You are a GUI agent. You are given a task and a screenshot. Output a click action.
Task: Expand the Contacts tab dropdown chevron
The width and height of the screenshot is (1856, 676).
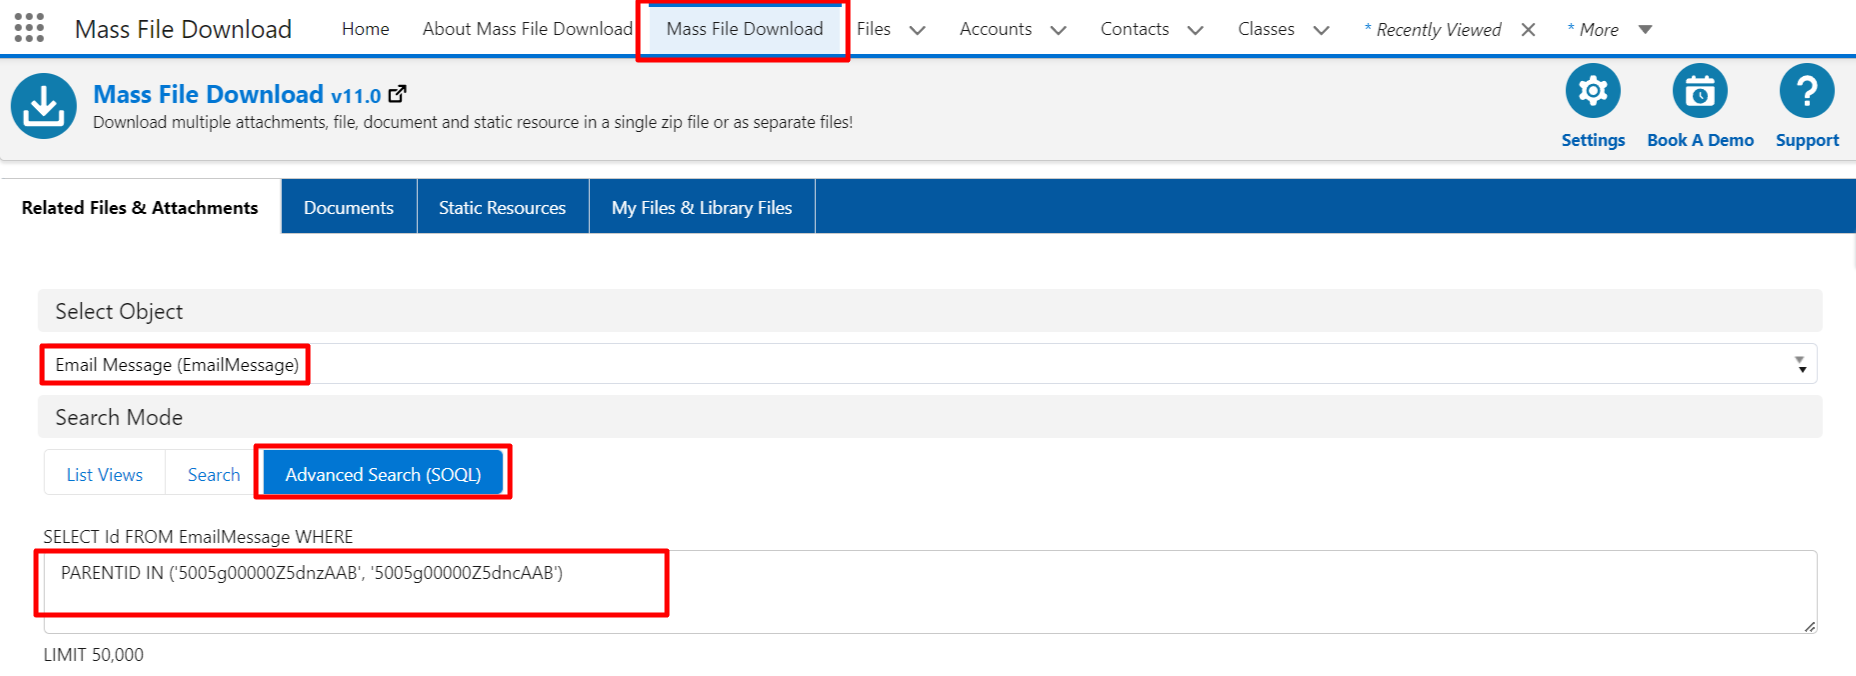click(x=1195, y=30)
